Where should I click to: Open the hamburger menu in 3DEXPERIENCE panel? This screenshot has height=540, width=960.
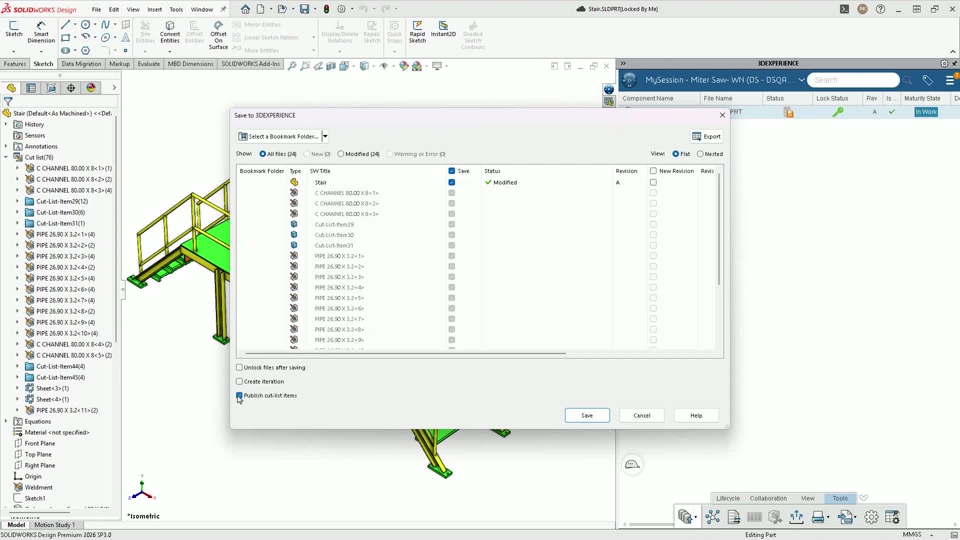(x=950, y=80)
